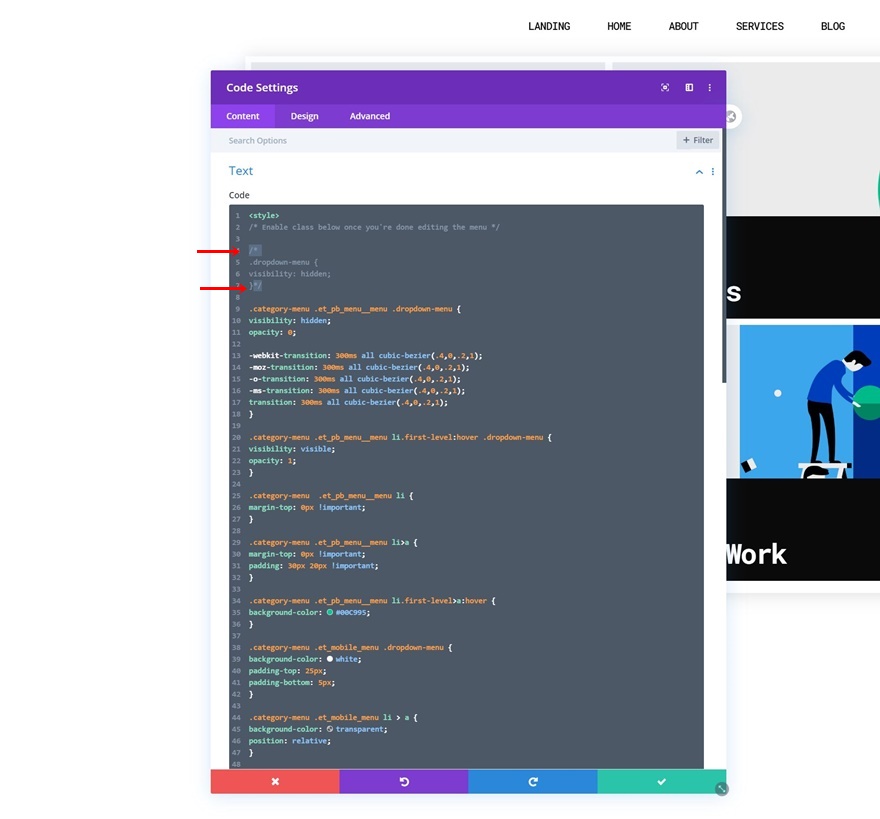The width and height of the screenshot is (880, 819).
Task: Collapse the Text section chevron
Action: [699, 172]
